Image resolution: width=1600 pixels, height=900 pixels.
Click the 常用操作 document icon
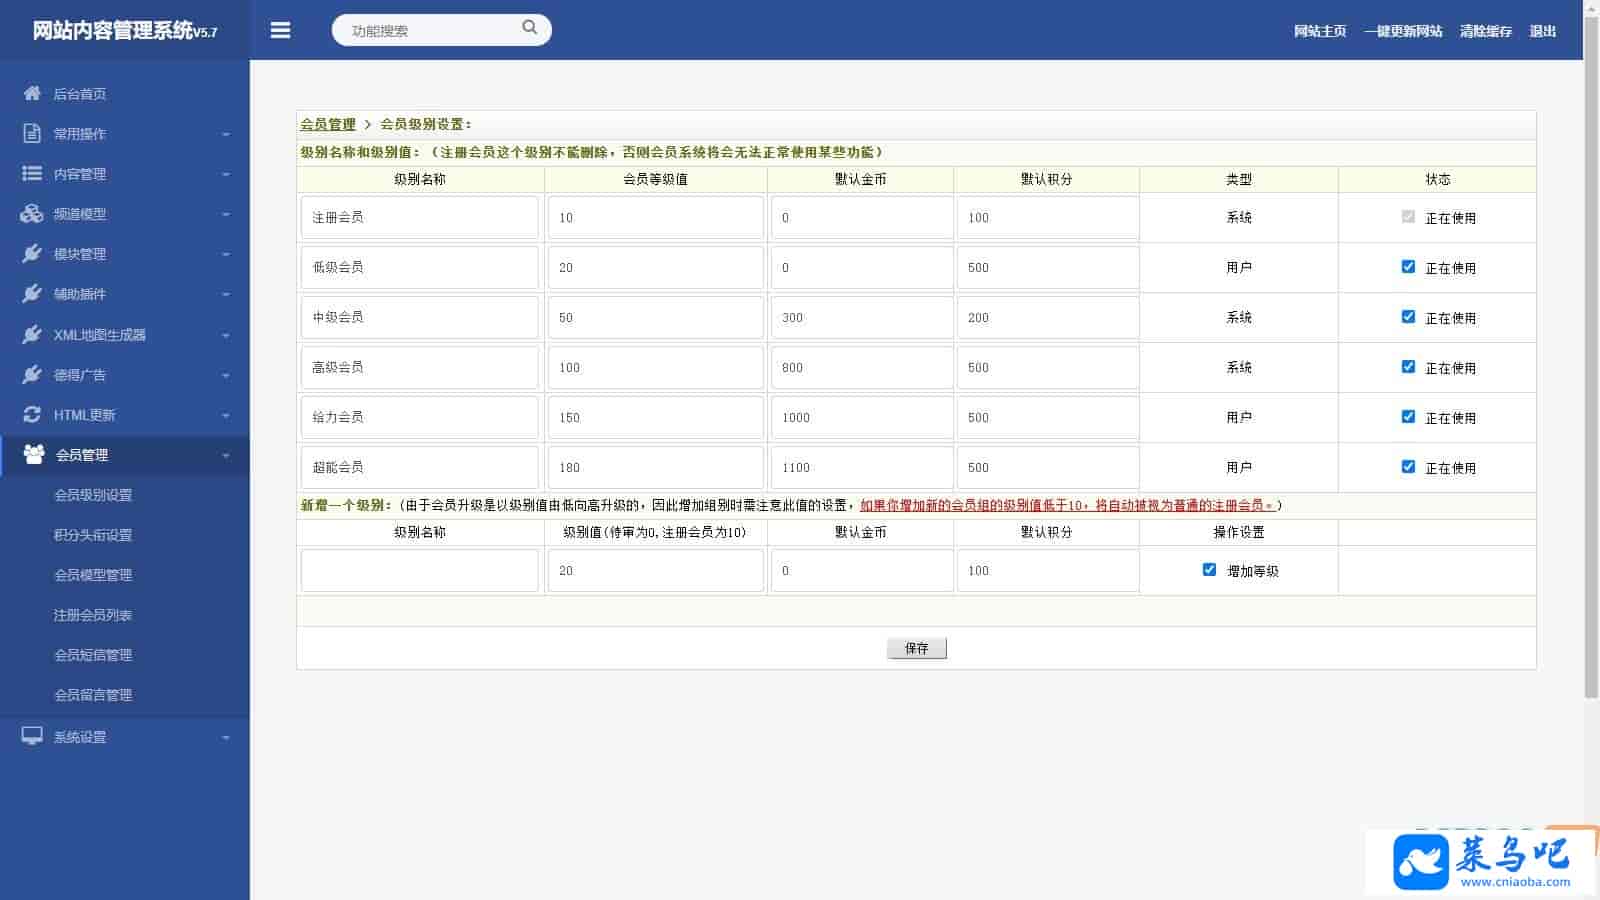tap(32, 133)
